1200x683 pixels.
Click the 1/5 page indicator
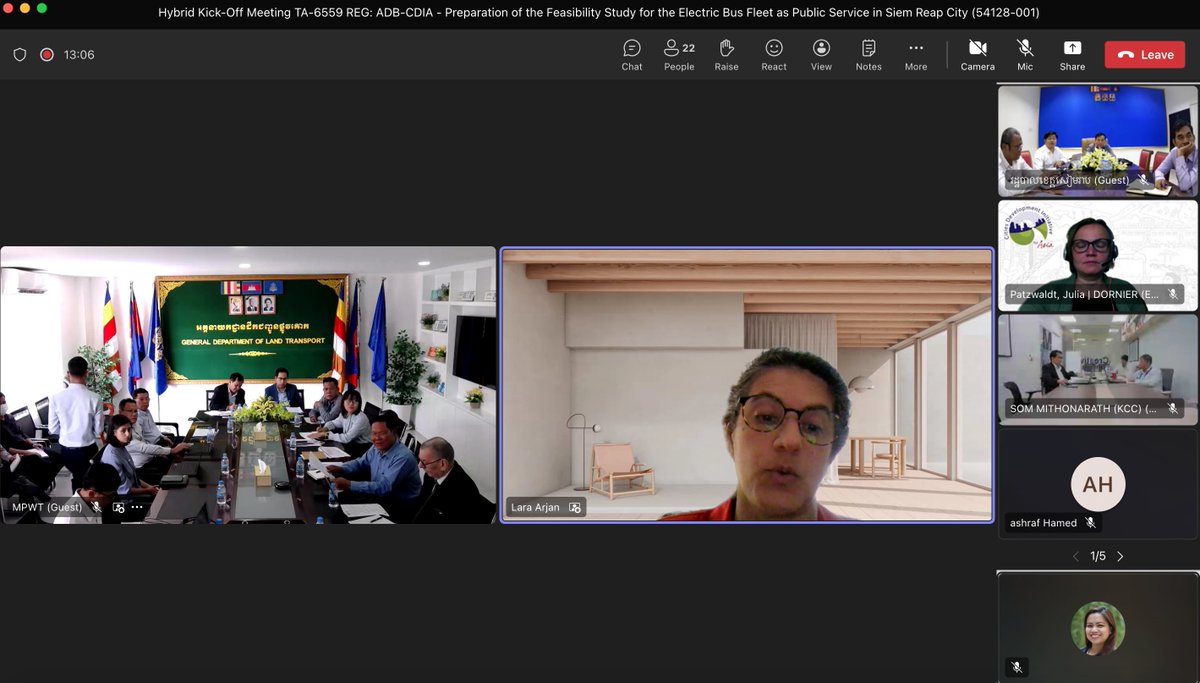pyautogui.click(x=1098, y=556)
